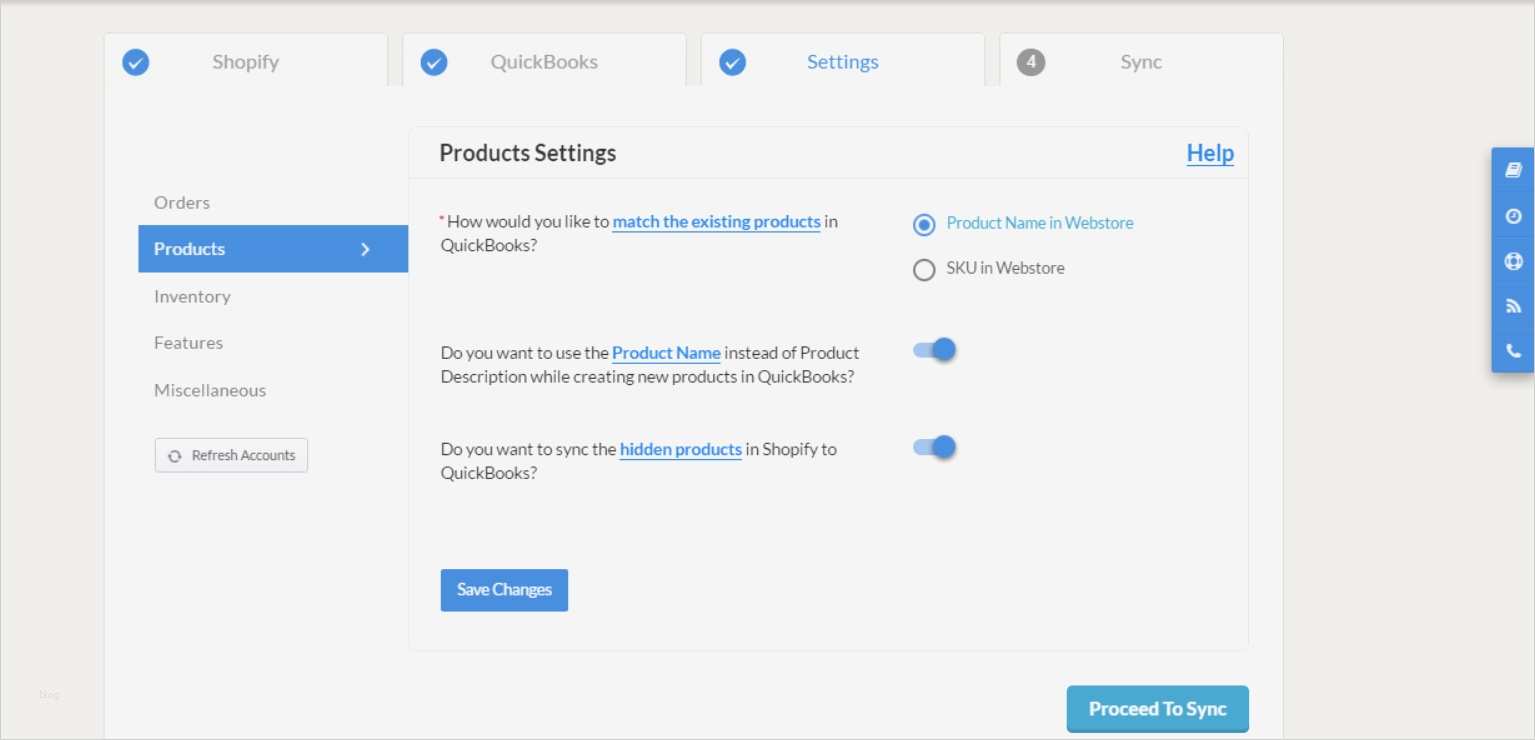Open the Inventory settings section
Screen dimensions: 1535x740
(192, 296)
